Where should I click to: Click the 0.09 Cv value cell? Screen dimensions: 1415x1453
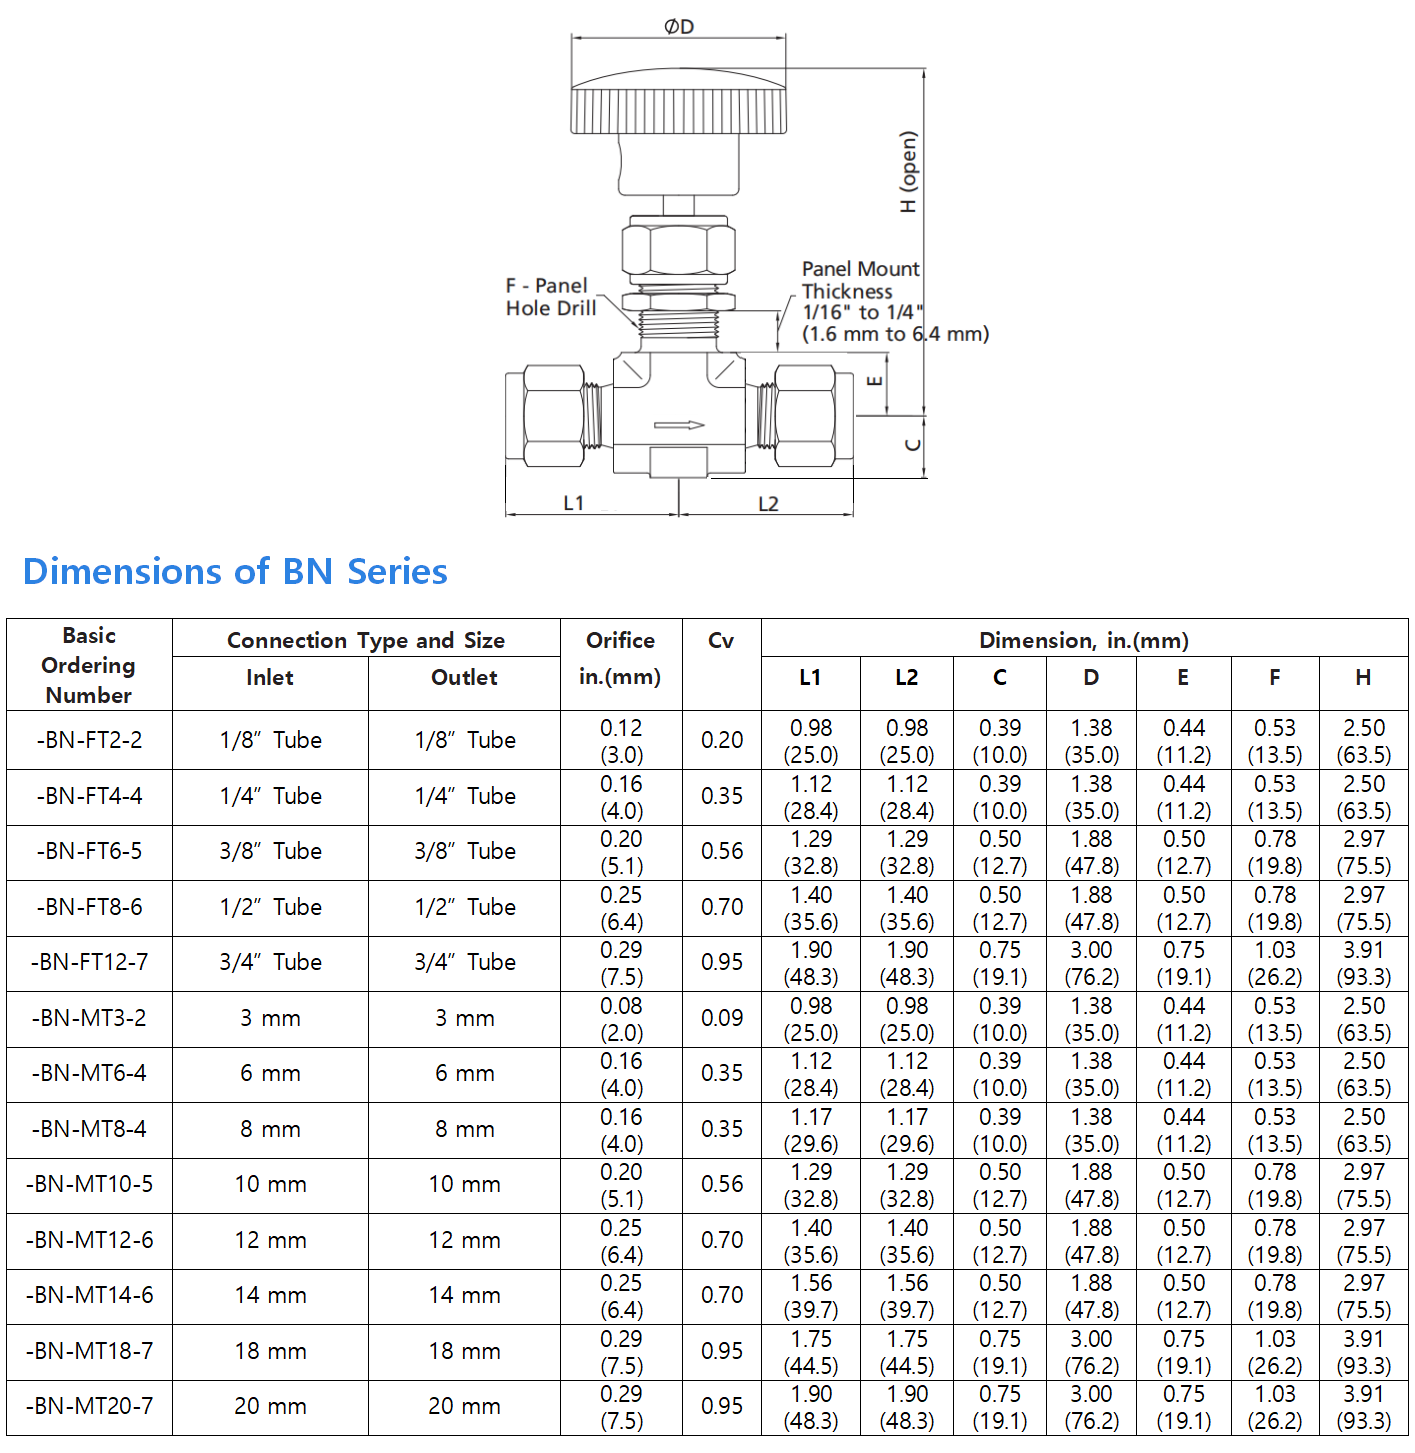[721, 1018]
